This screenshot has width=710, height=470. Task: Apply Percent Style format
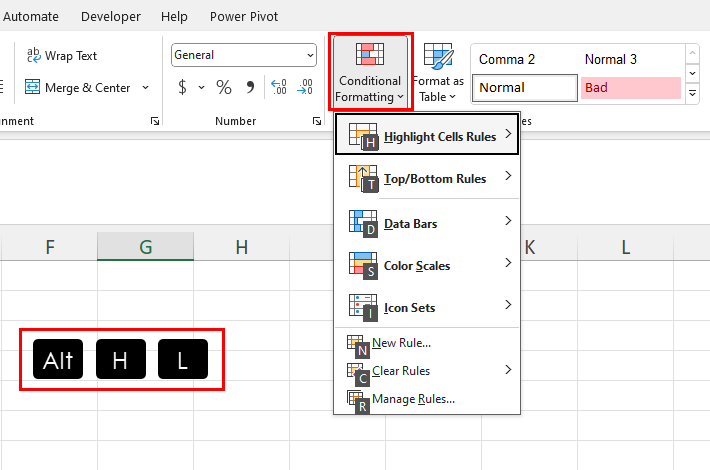point(224,87)
